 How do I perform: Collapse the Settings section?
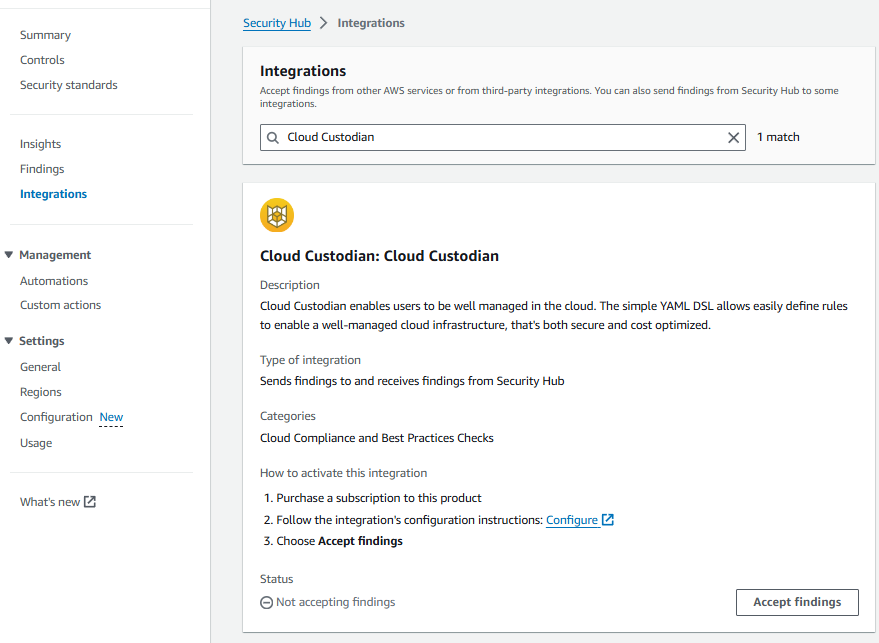pos(8,341)
